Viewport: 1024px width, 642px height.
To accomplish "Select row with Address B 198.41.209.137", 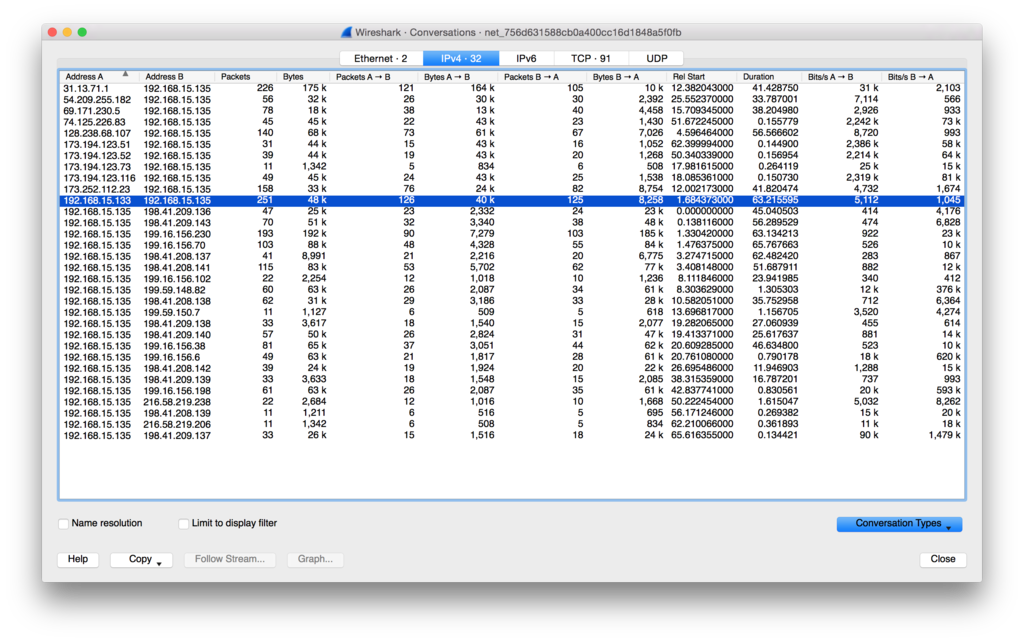I will tap(512, 435).
